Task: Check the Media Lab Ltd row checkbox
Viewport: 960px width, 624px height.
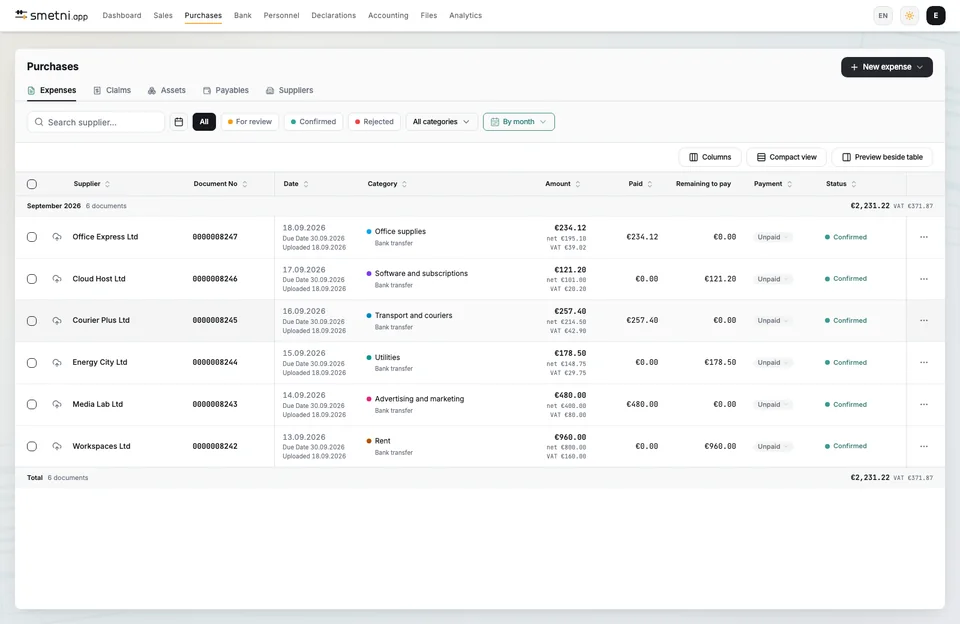Action: 32,404
